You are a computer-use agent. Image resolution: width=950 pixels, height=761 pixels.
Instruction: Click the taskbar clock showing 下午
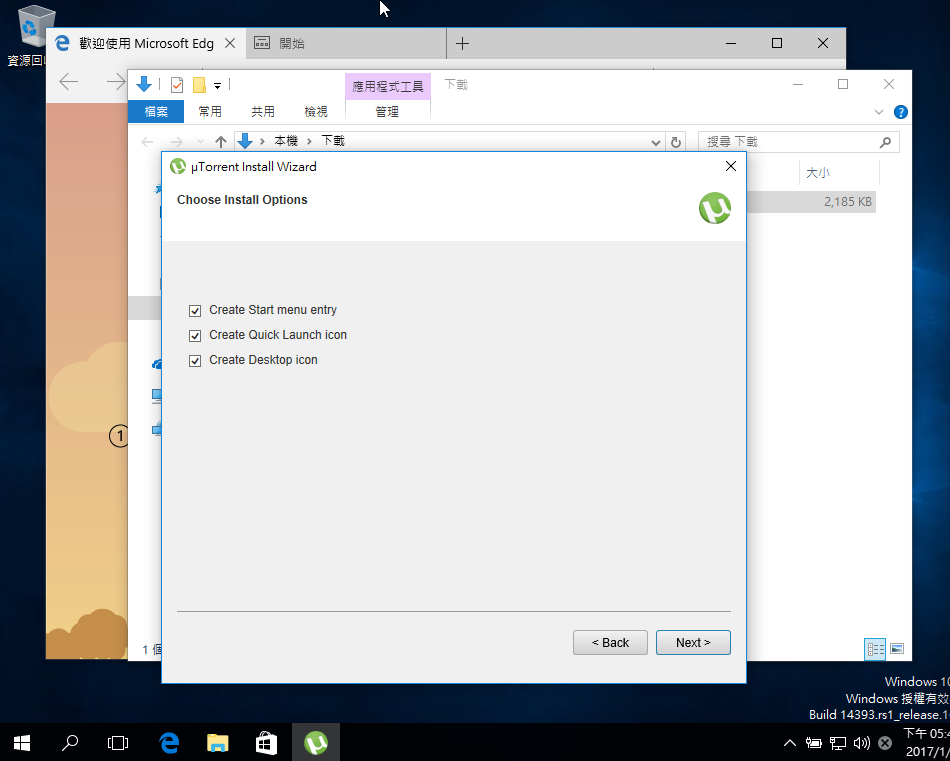click(926, 742)
